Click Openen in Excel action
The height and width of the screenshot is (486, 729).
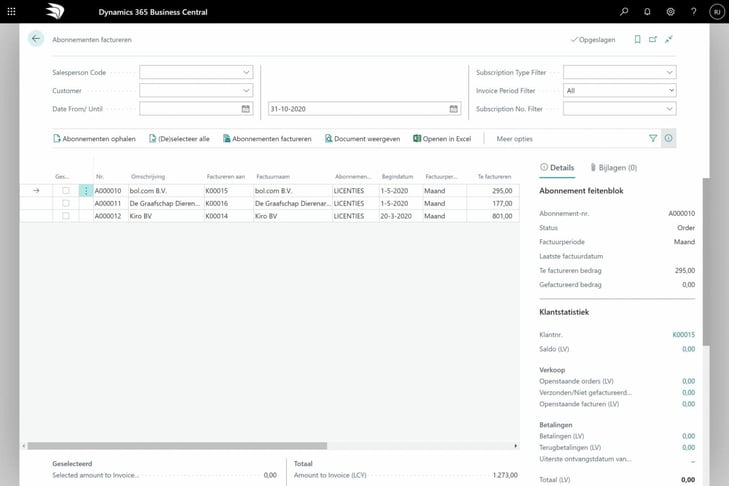(x=442, y=139)
